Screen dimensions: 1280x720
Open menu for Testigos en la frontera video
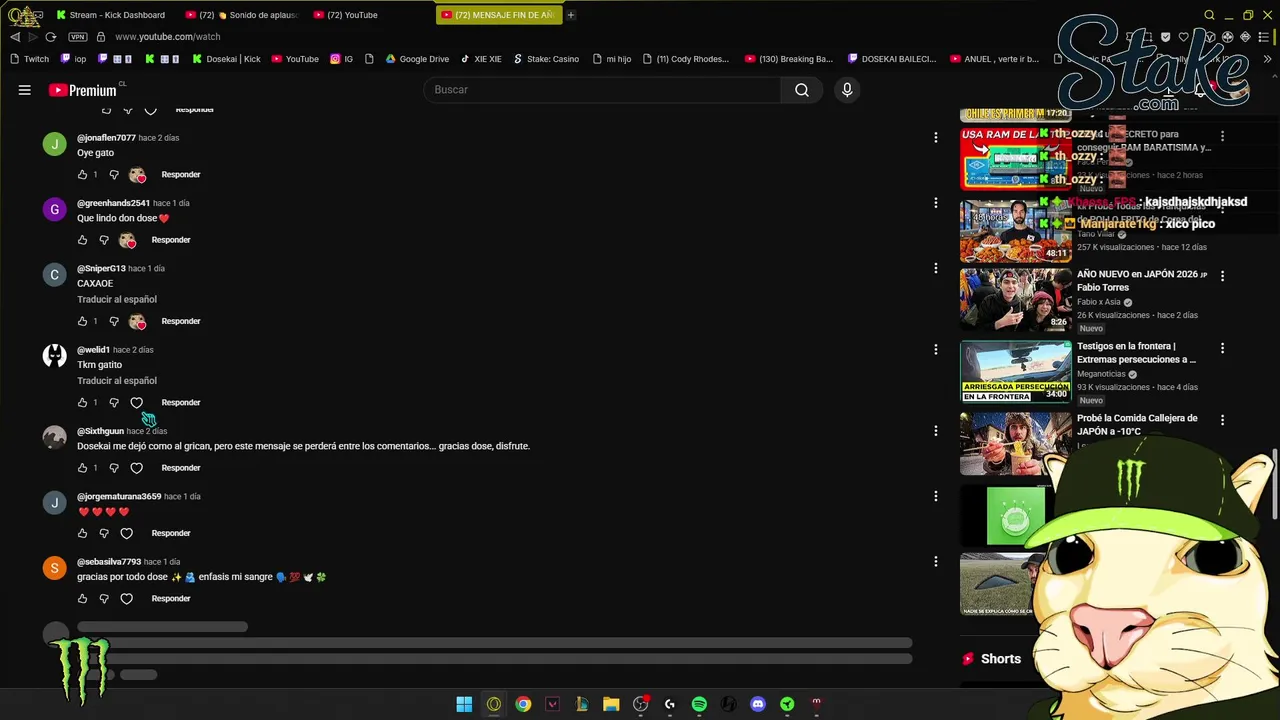point(1222,349)
